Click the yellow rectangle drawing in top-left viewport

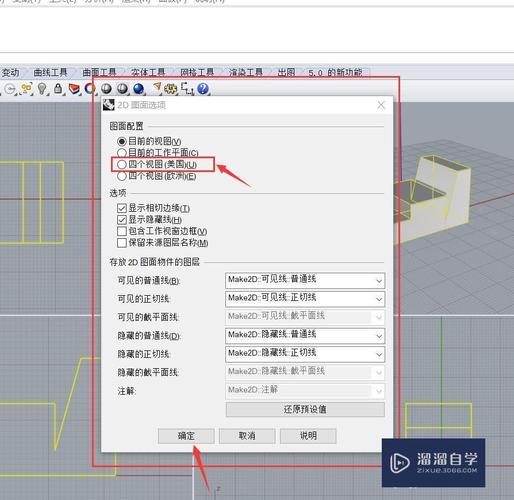[x=33, y=202]
